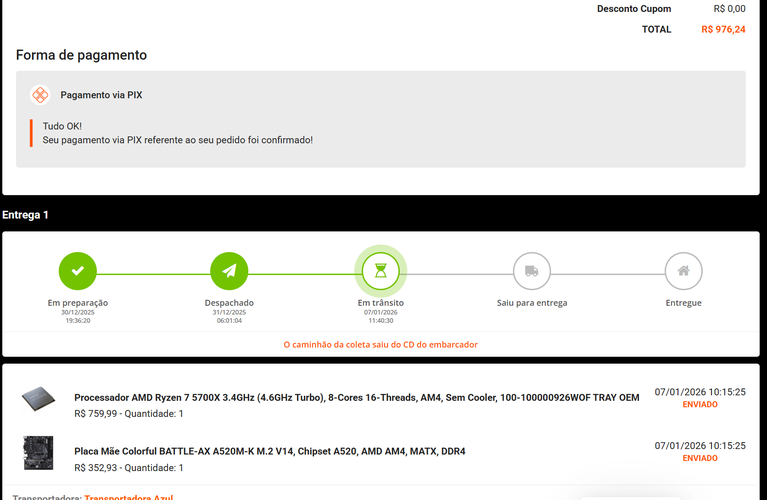This screenshot has width=767, height=500.
Task: Click the coupon discount value 'R$ 0,00'
Action: coord(729,9)
